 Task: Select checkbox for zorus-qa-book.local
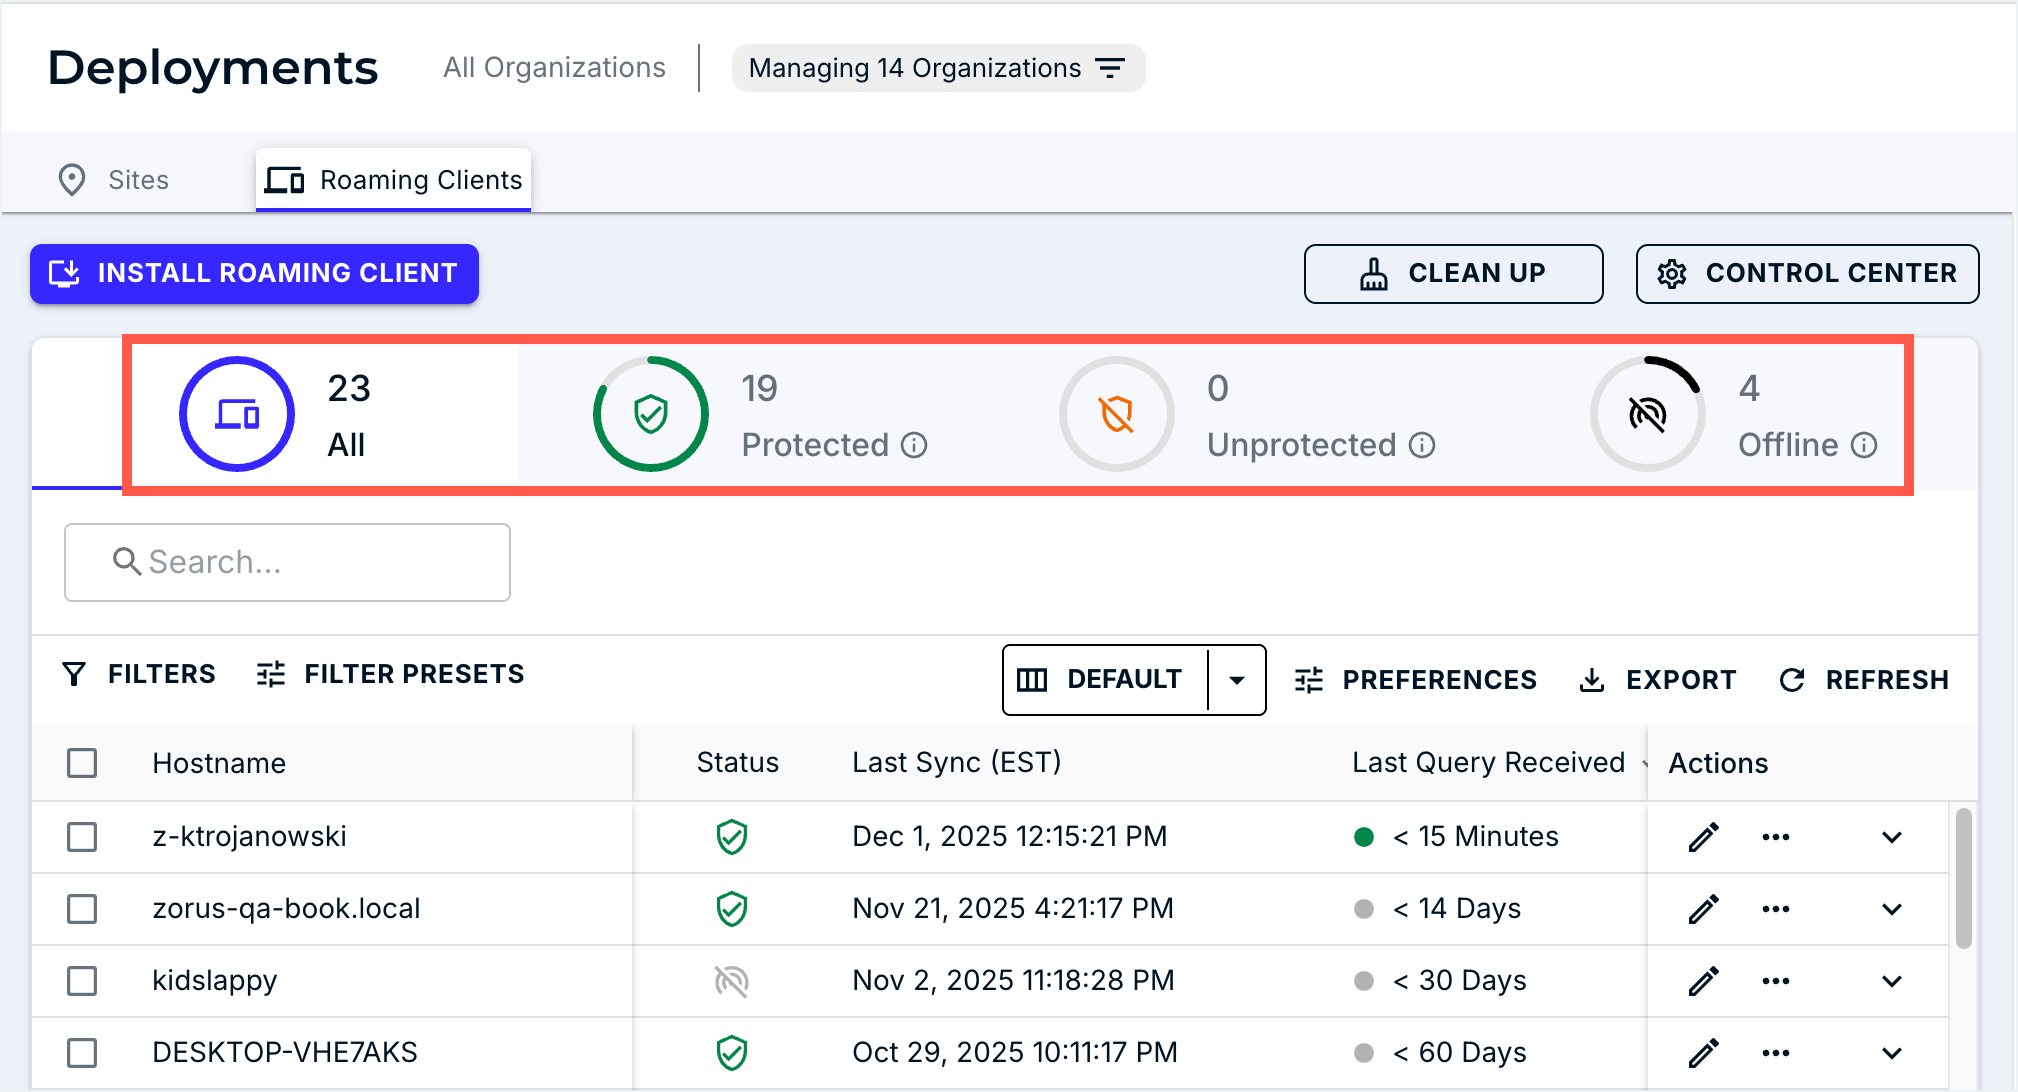(82, 909)
